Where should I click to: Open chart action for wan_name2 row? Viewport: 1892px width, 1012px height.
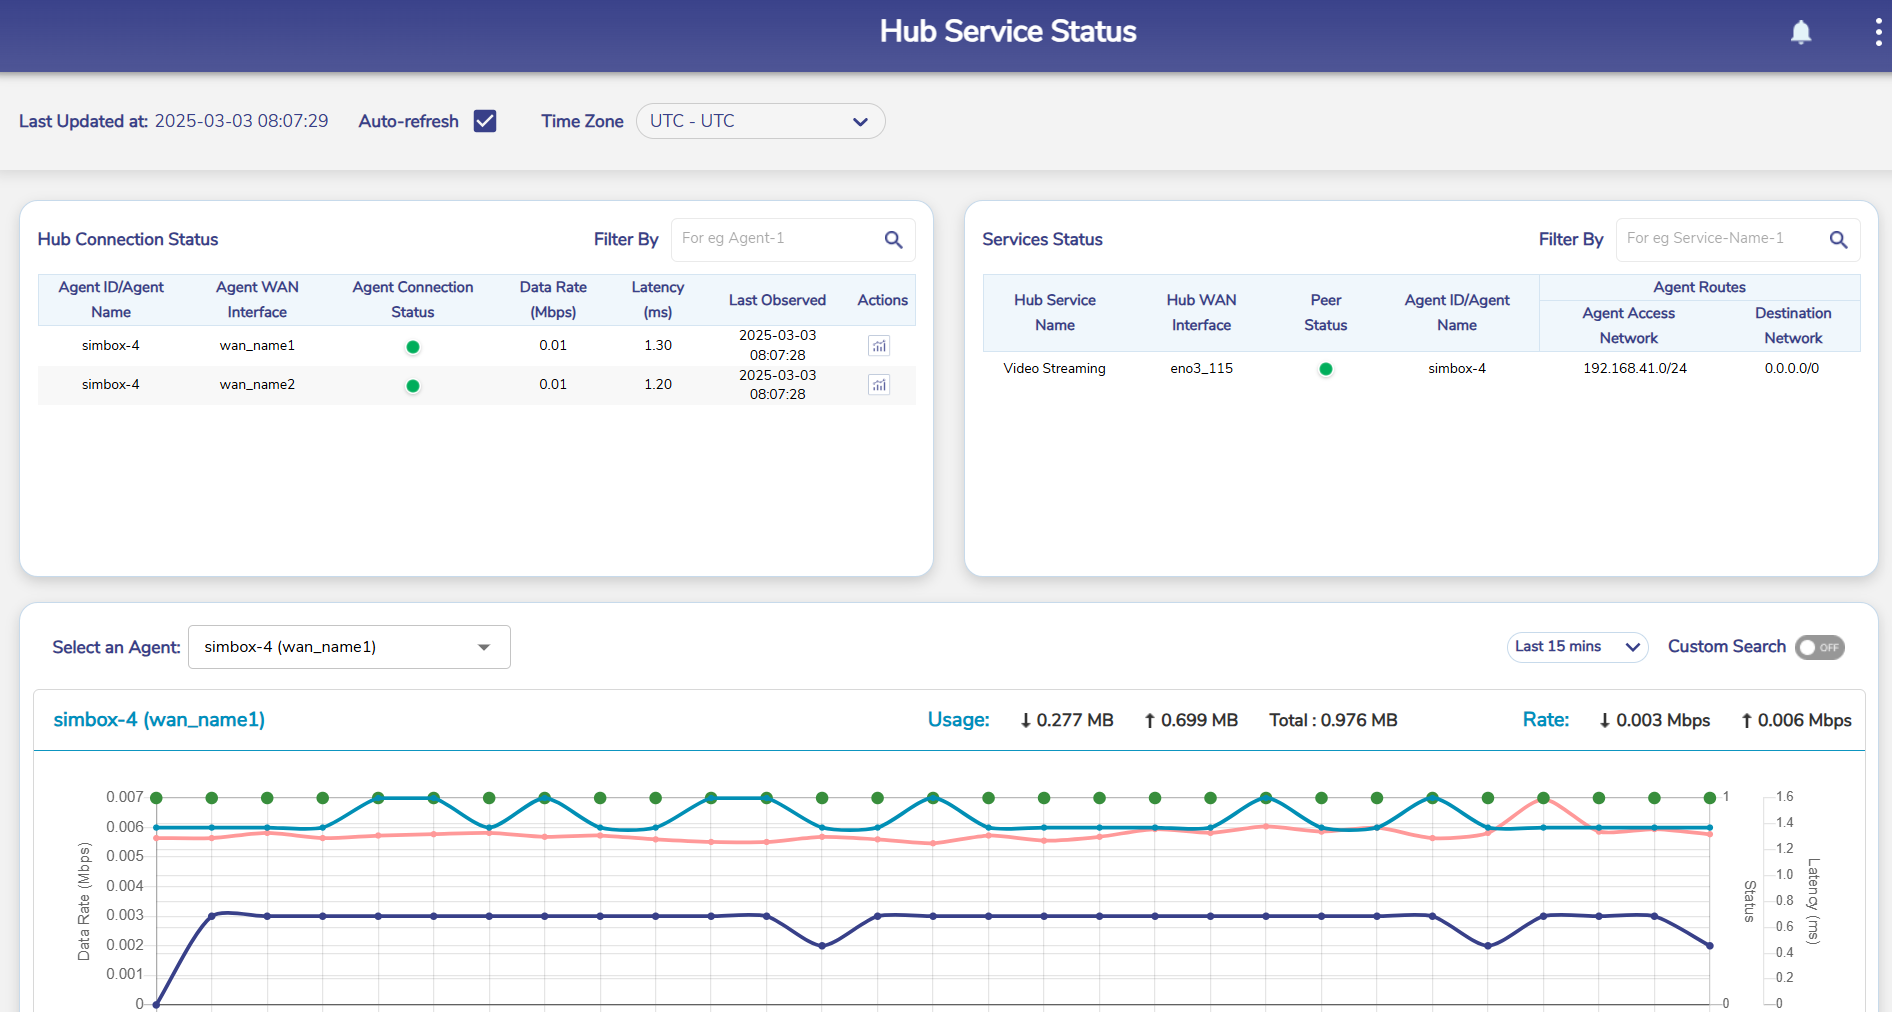879,385
